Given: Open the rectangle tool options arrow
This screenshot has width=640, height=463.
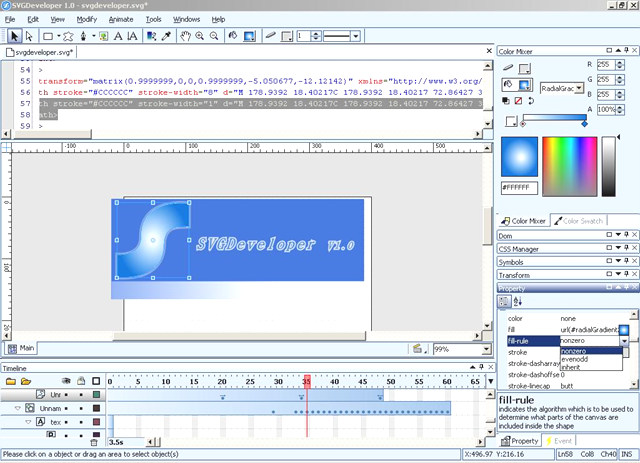Looking at the screenshot, I should 59,36.
